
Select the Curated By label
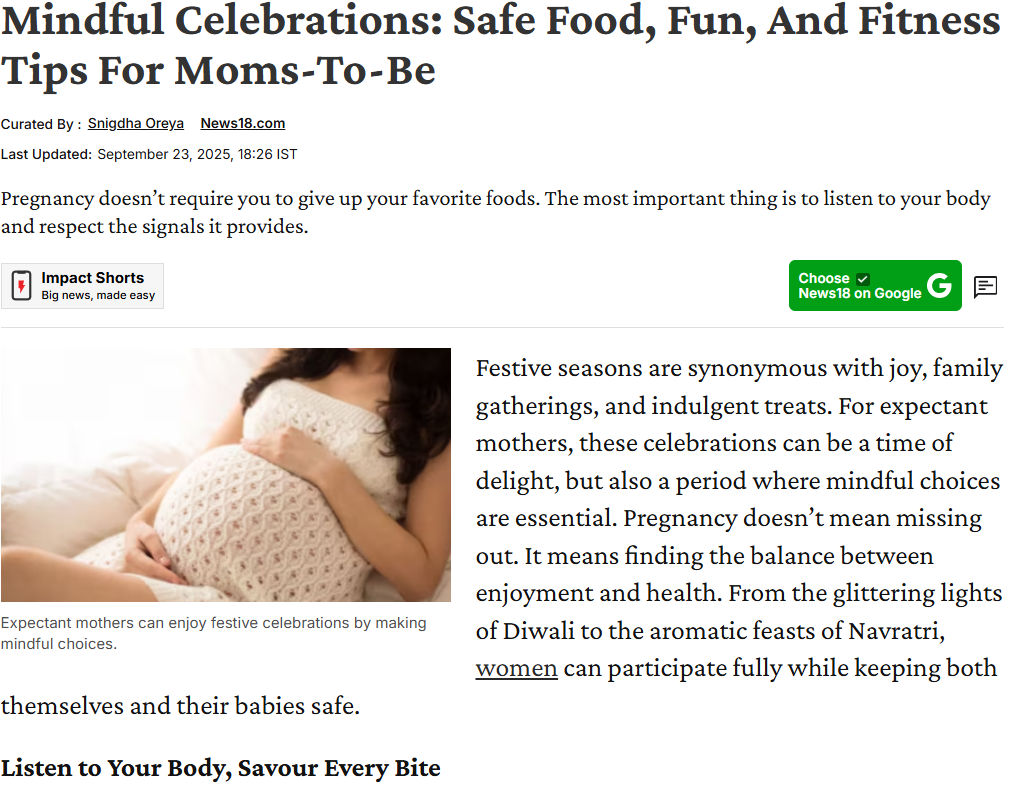tap(40, 124)
